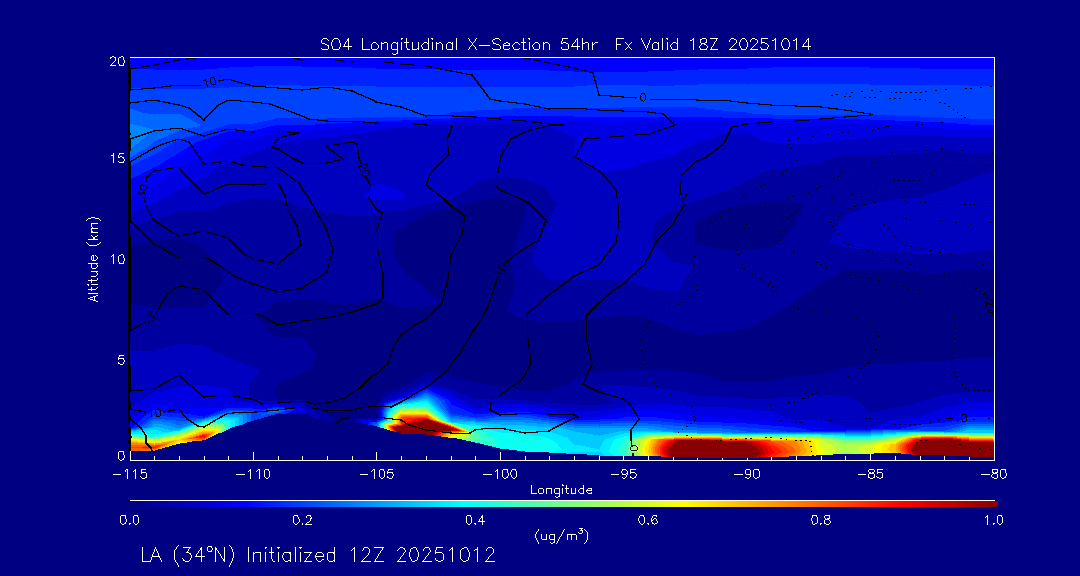Click the 0 contour label near the plot top
This screenshot has width=1080, height=576.
coord(643,97)
